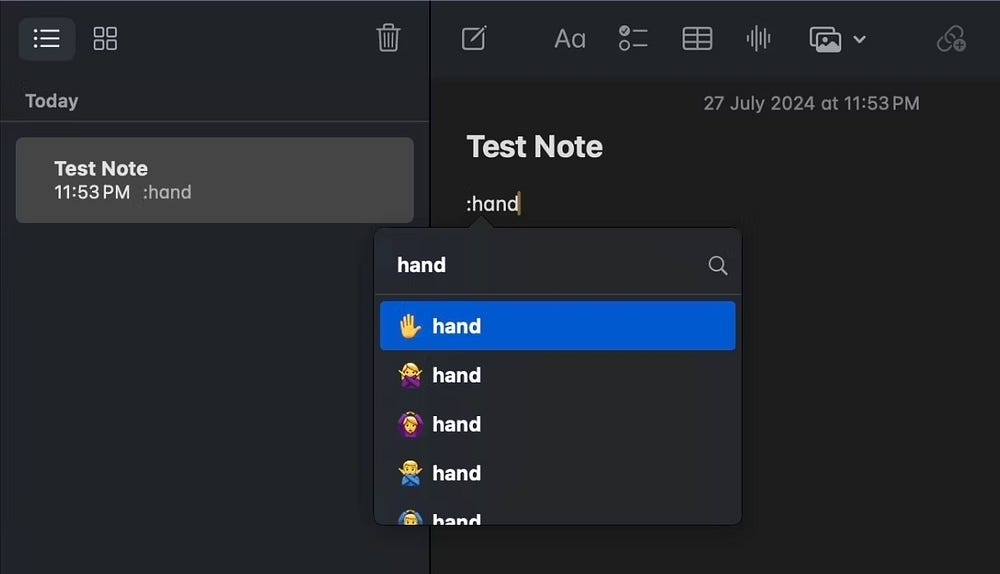Expand the media dropdown chevron
This screenshot has height=574, width=1000.
point(860,40)
